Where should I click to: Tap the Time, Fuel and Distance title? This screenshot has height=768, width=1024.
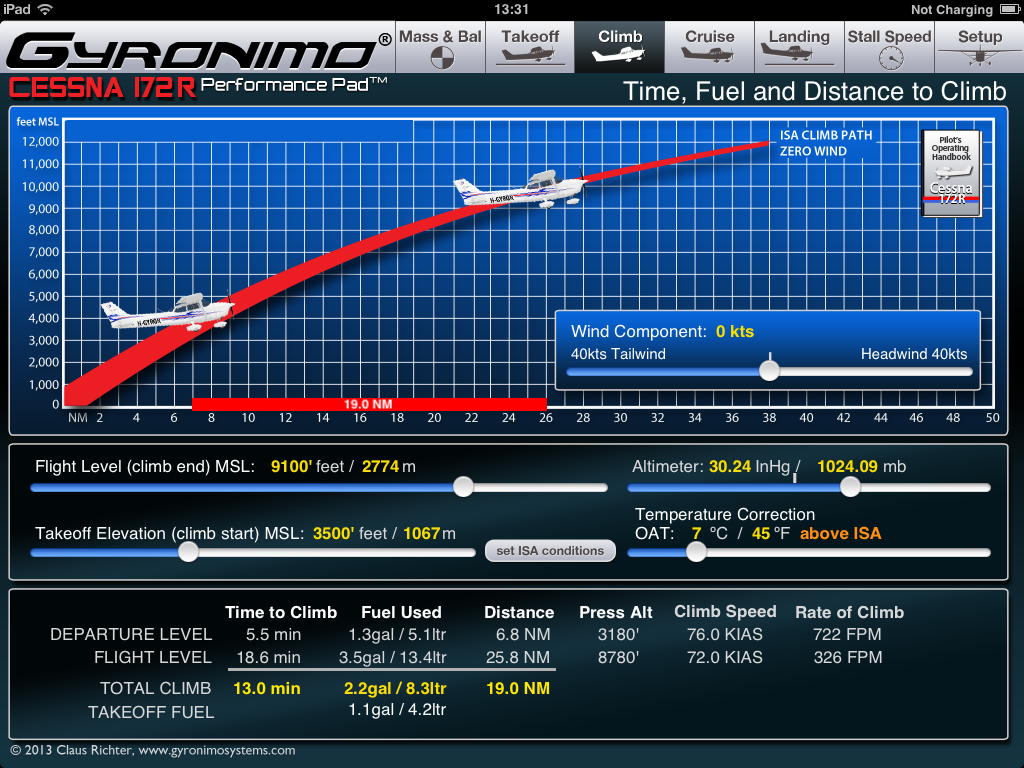(x=814, y=91)
